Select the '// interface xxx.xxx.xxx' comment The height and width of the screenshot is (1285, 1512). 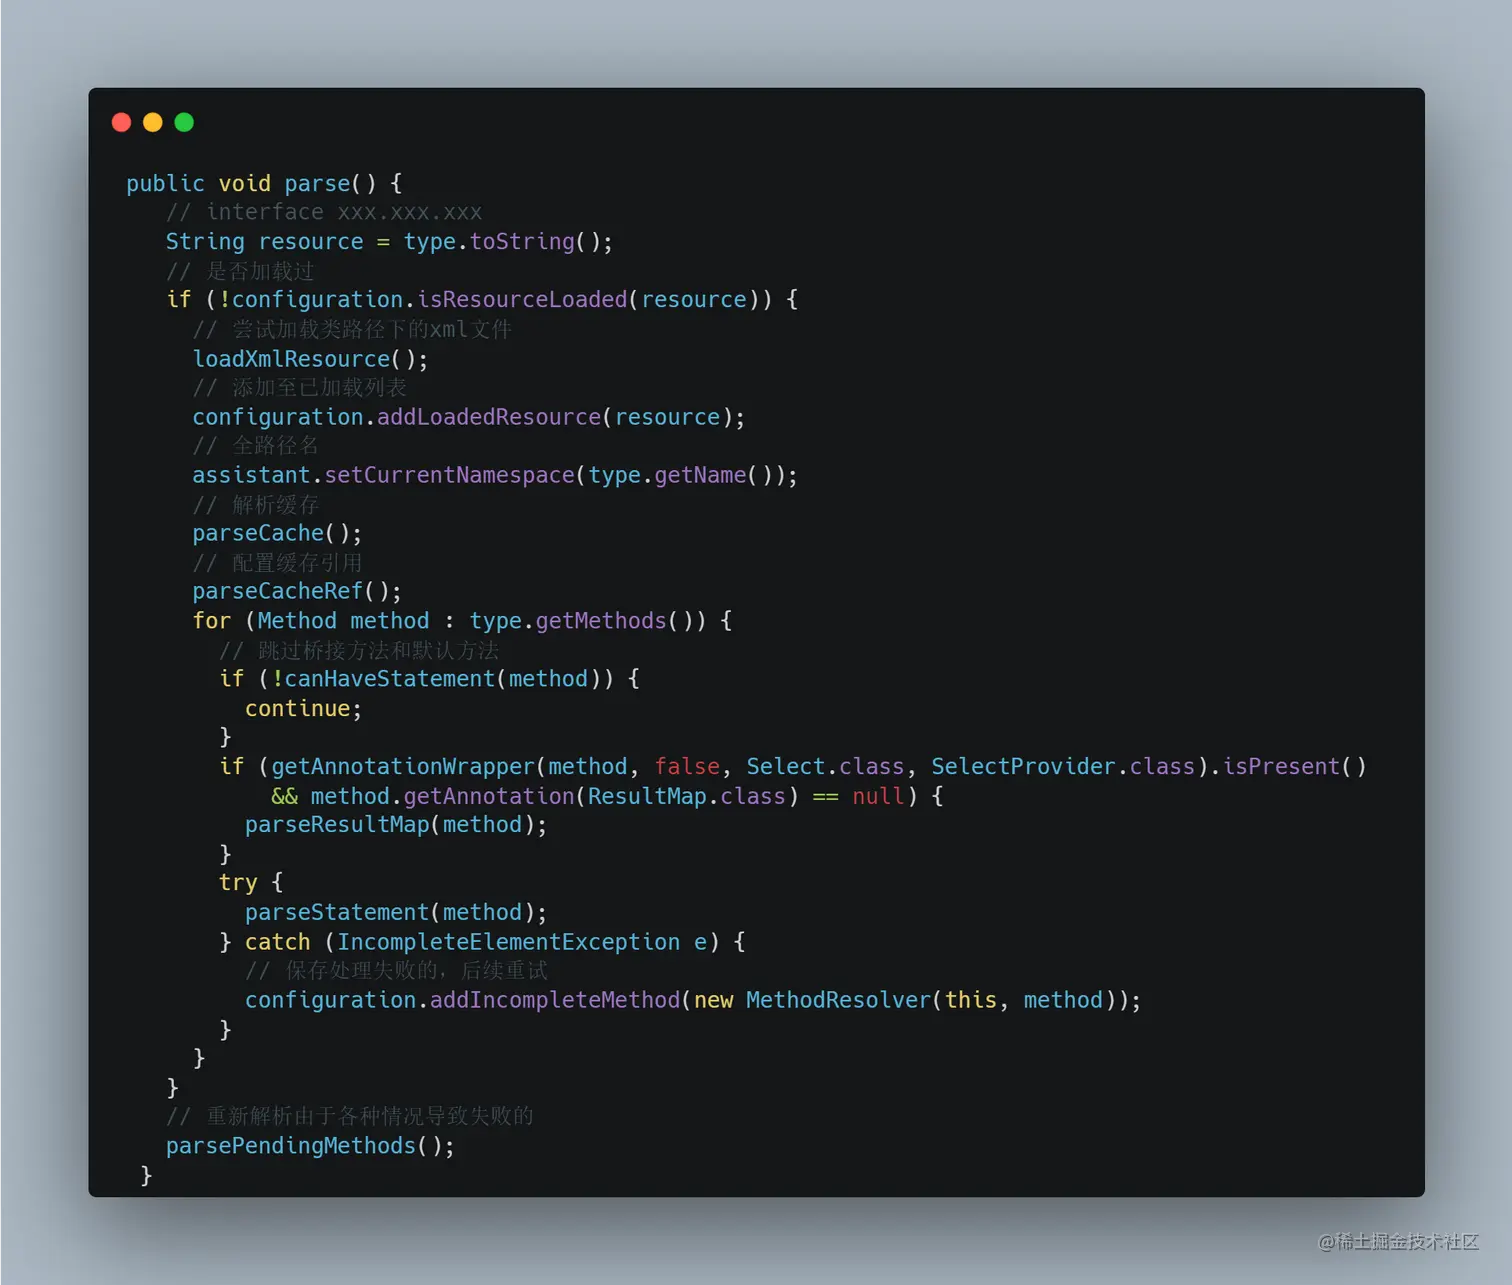pyautogui.click(x=324, y=212)
